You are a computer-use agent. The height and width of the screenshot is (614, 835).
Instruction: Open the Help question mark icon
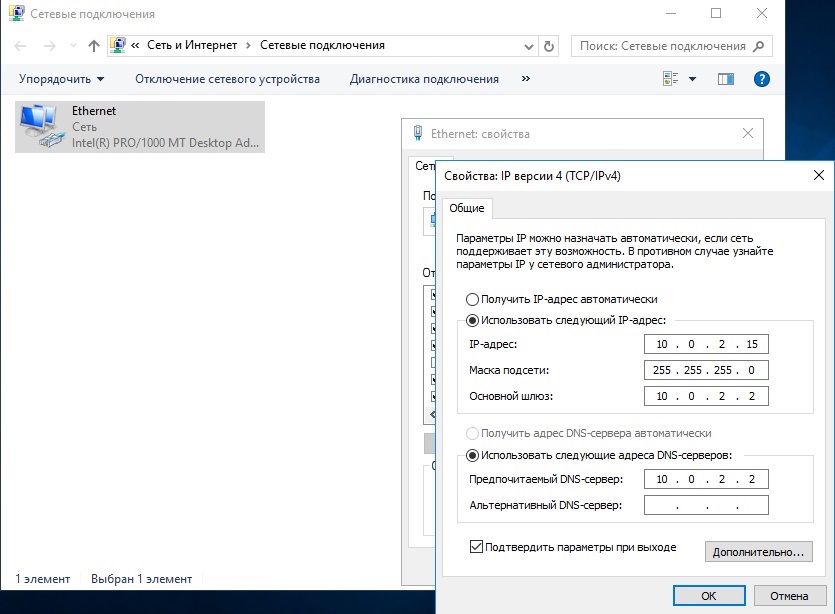point(760,79)
